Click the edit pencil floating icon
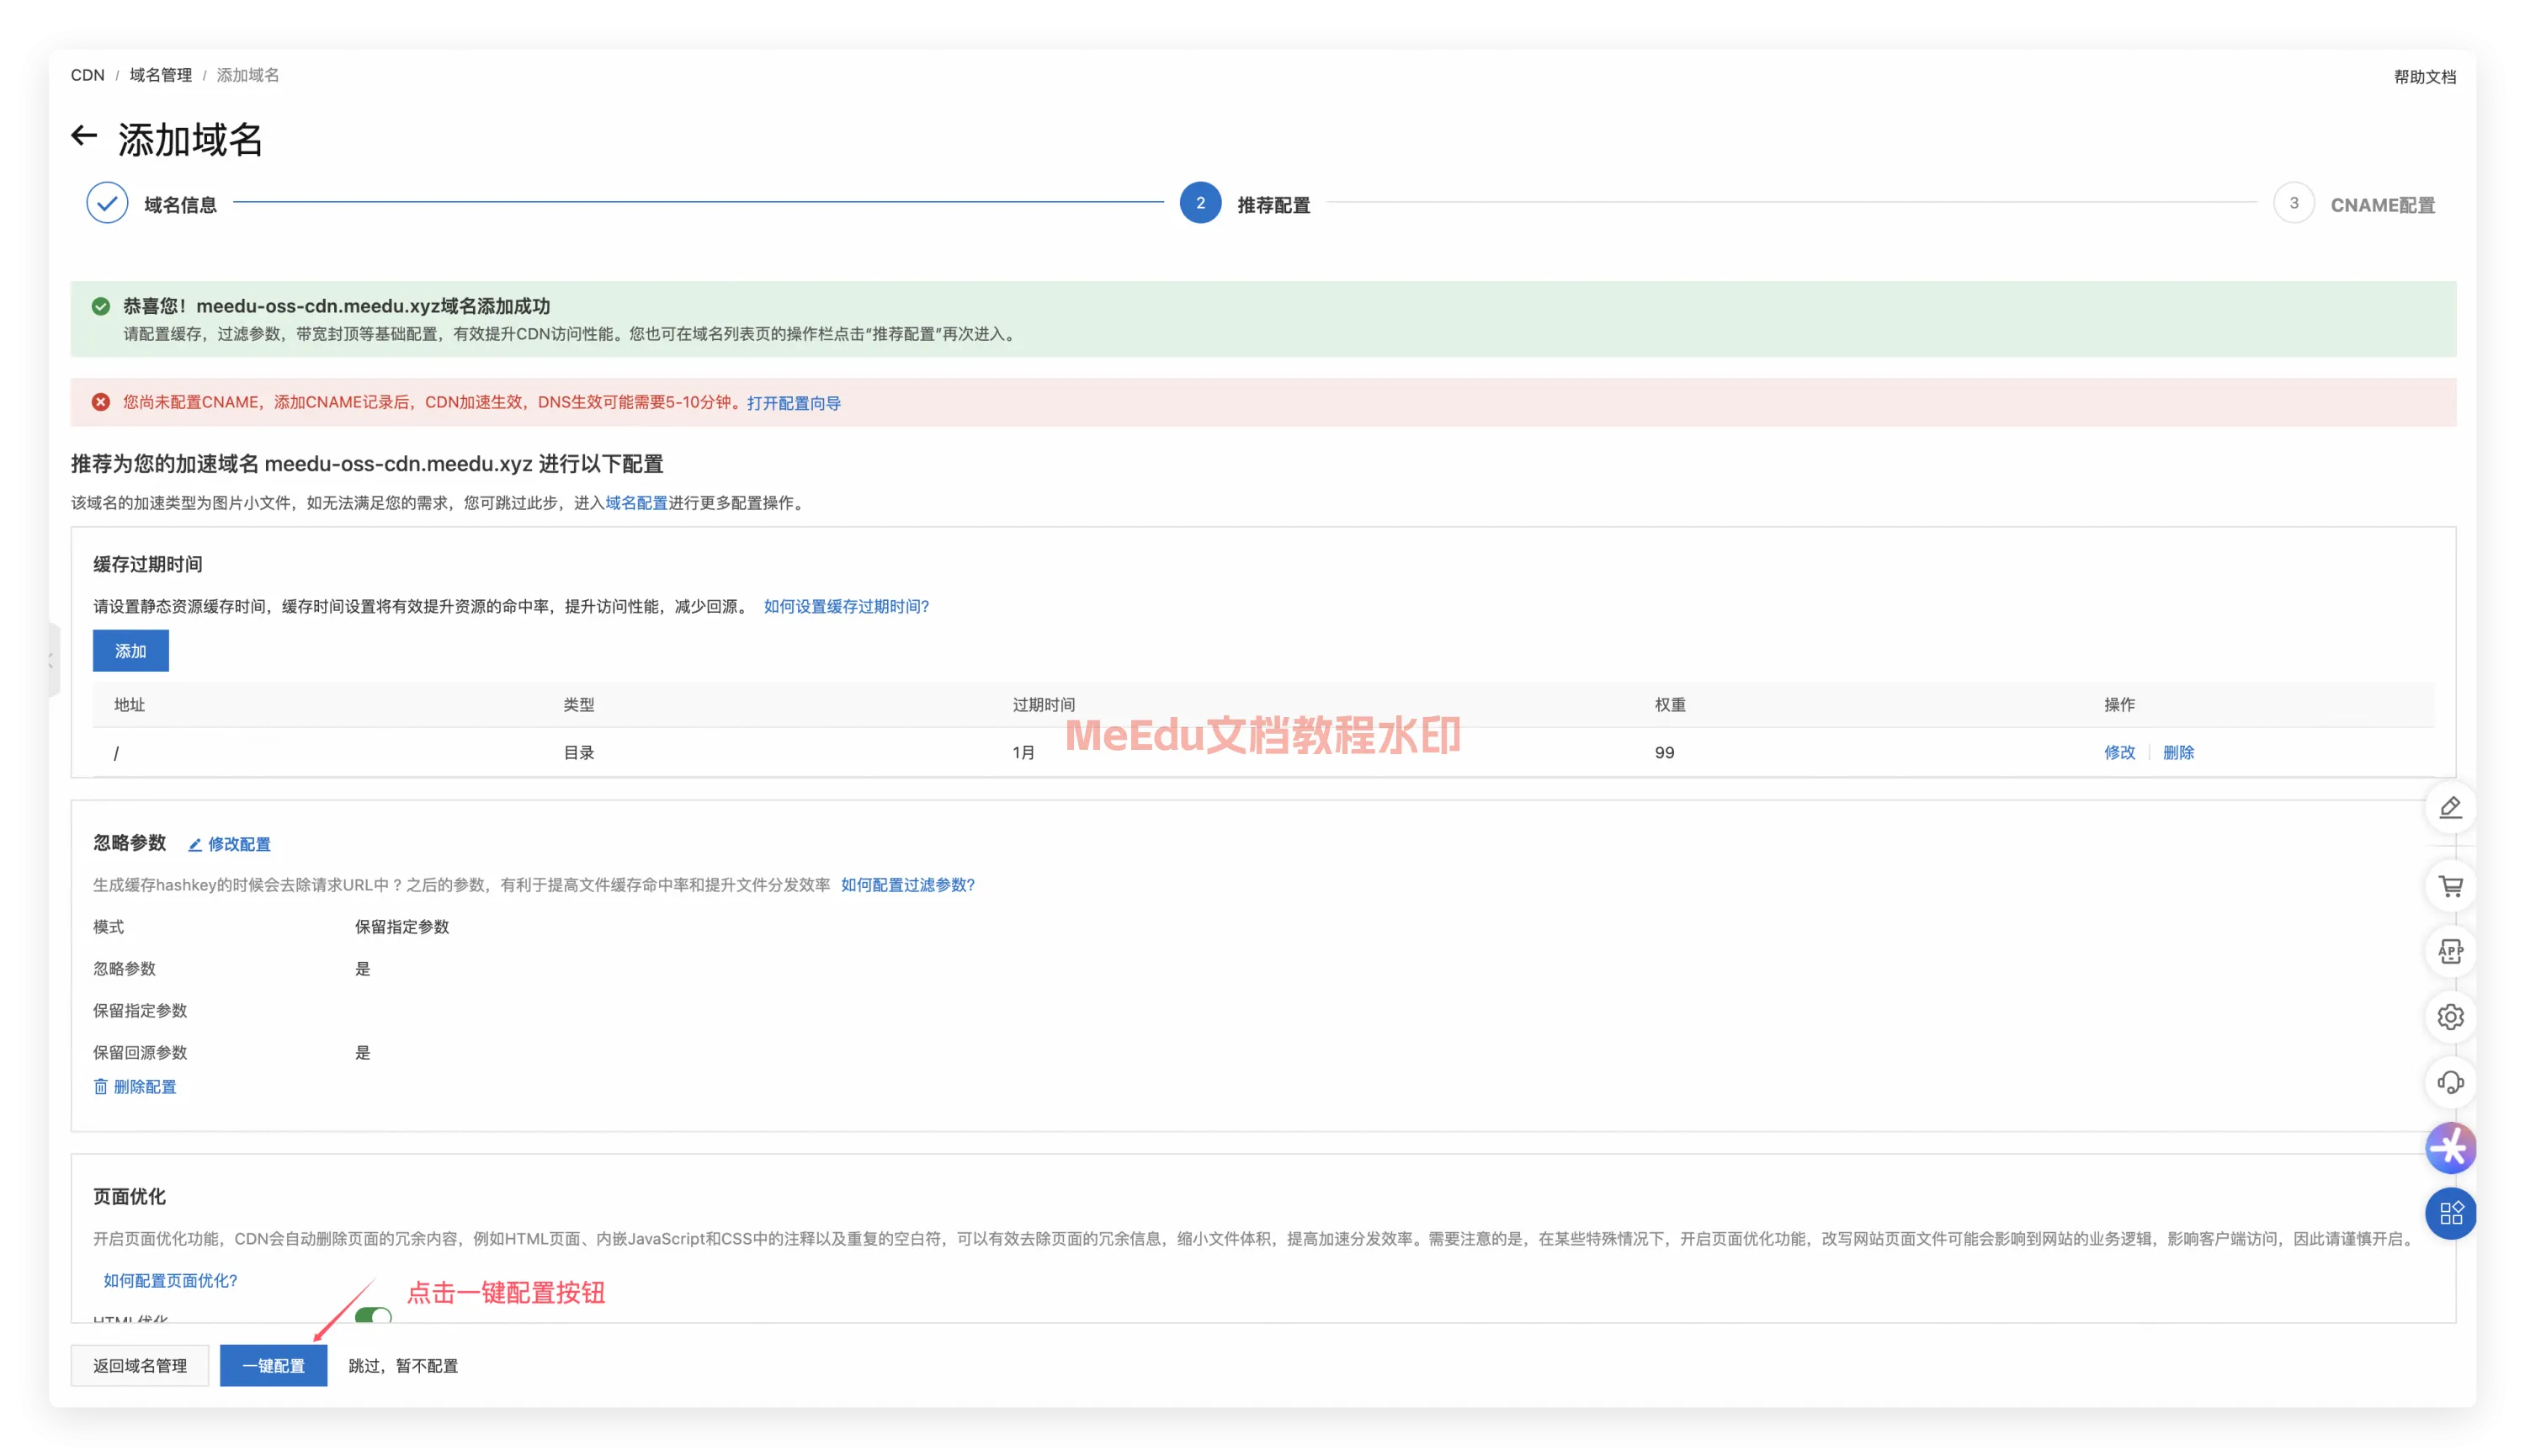This screenshot has height=1456, width=2525. tap(2449, 808)
